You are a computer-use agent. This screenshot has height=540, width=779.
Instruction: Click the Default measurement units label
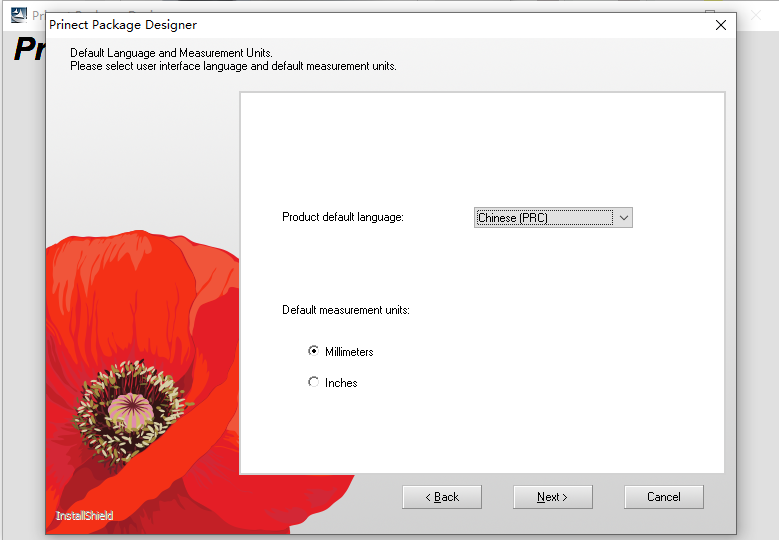tap(345, 310)
